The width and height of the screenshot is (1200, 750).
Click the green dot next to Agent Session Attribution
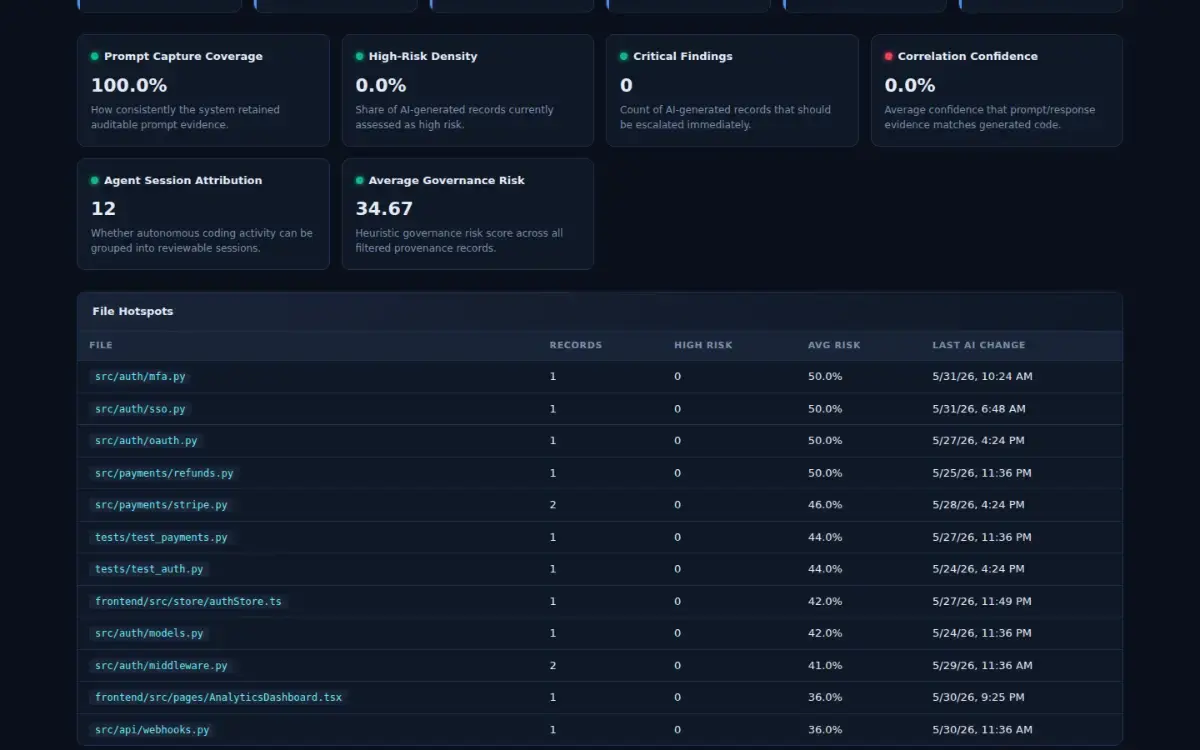(x=95, y=180)
